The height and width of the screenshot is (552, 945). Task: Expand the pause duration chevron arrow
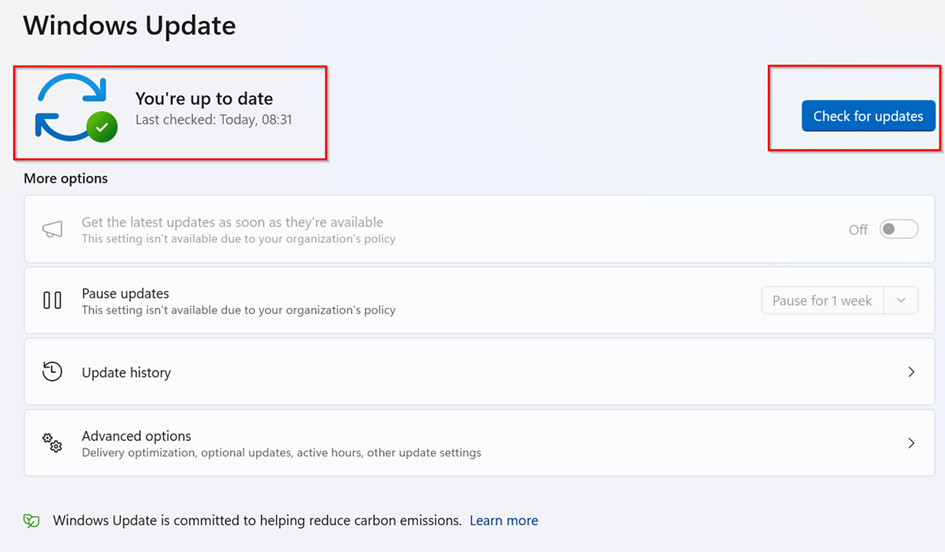click(x=901, y=300)
